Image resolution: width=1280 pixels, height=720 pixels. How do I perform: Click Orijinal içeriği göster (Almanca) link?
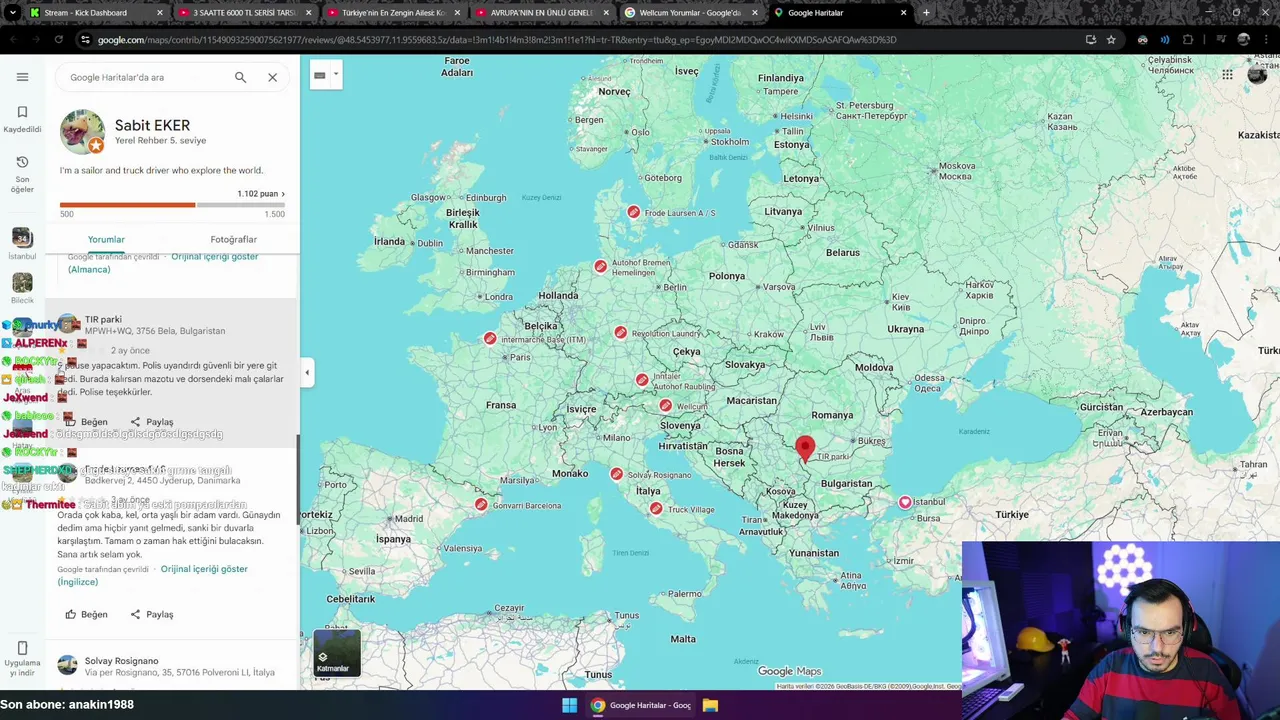pyautogui.click(x=163, y=263)
